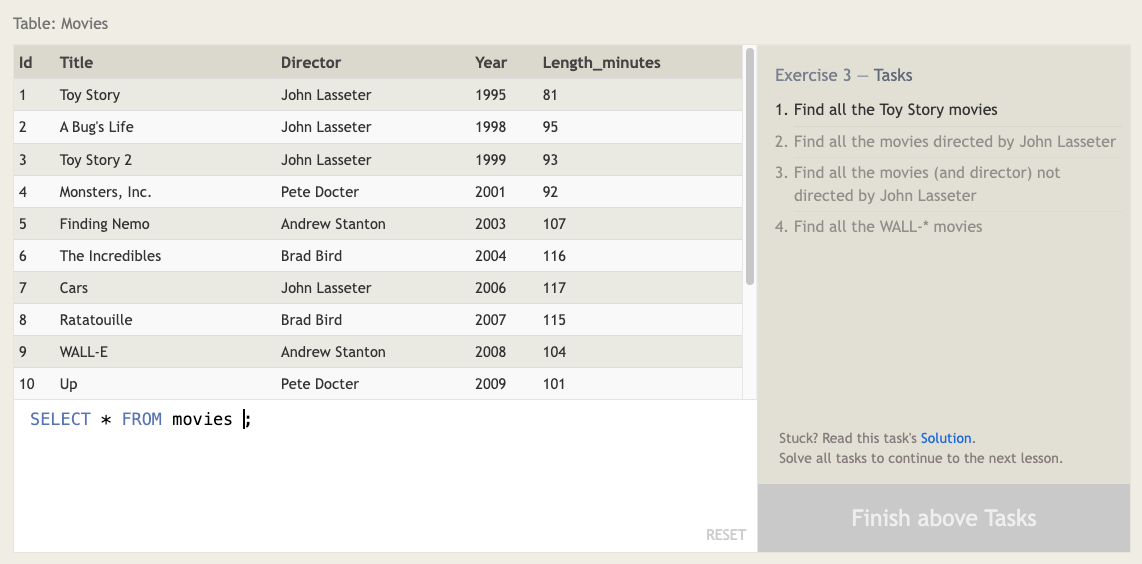This screenshot has width=1142, height=564.
Task: Click the 'Cars' title cell
Action: 74,288
